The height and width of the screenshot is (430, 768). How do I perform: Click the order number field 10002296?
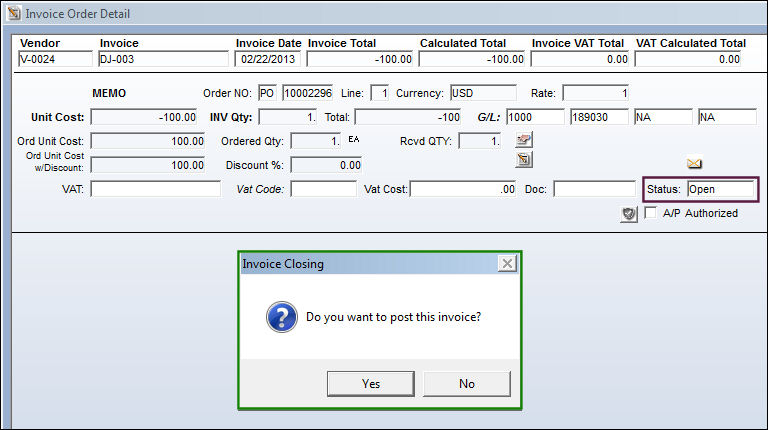tap(308, 93)
